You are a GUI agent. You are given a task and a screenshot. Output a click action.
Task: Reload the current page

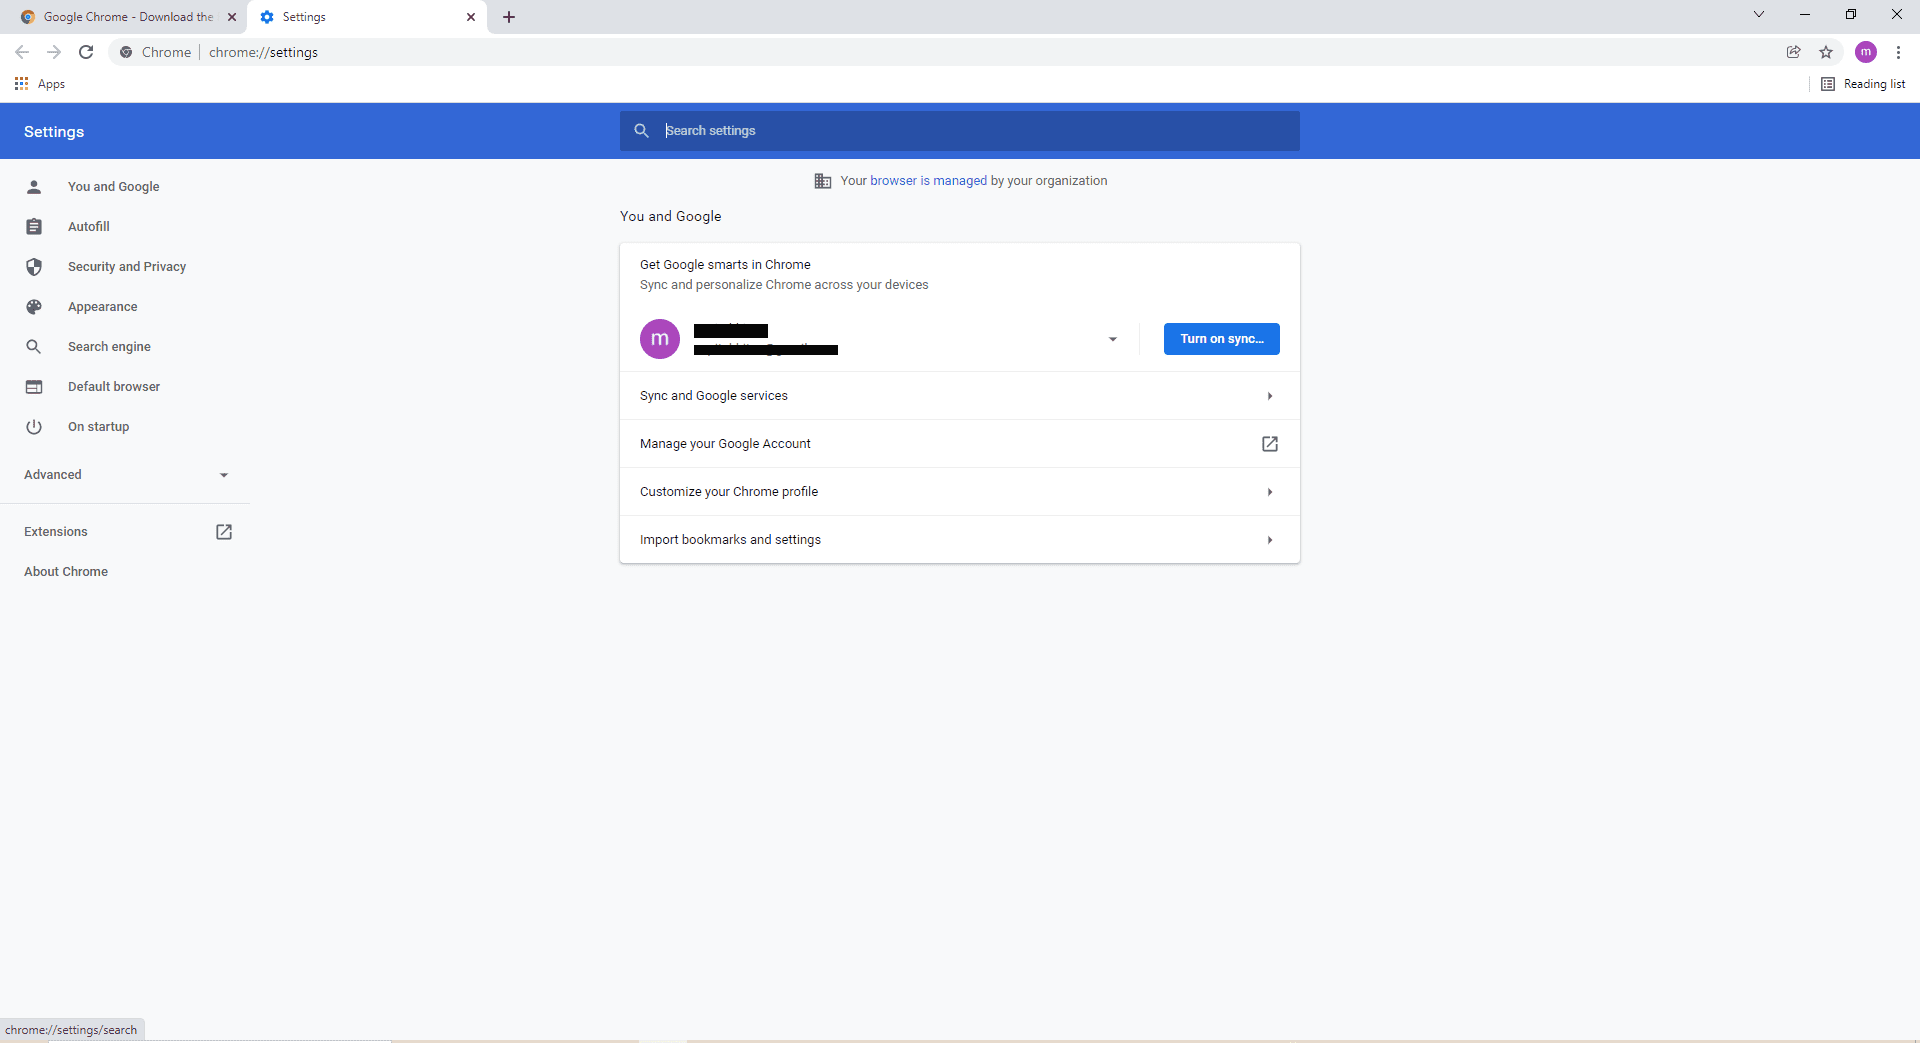pos(86,52)
